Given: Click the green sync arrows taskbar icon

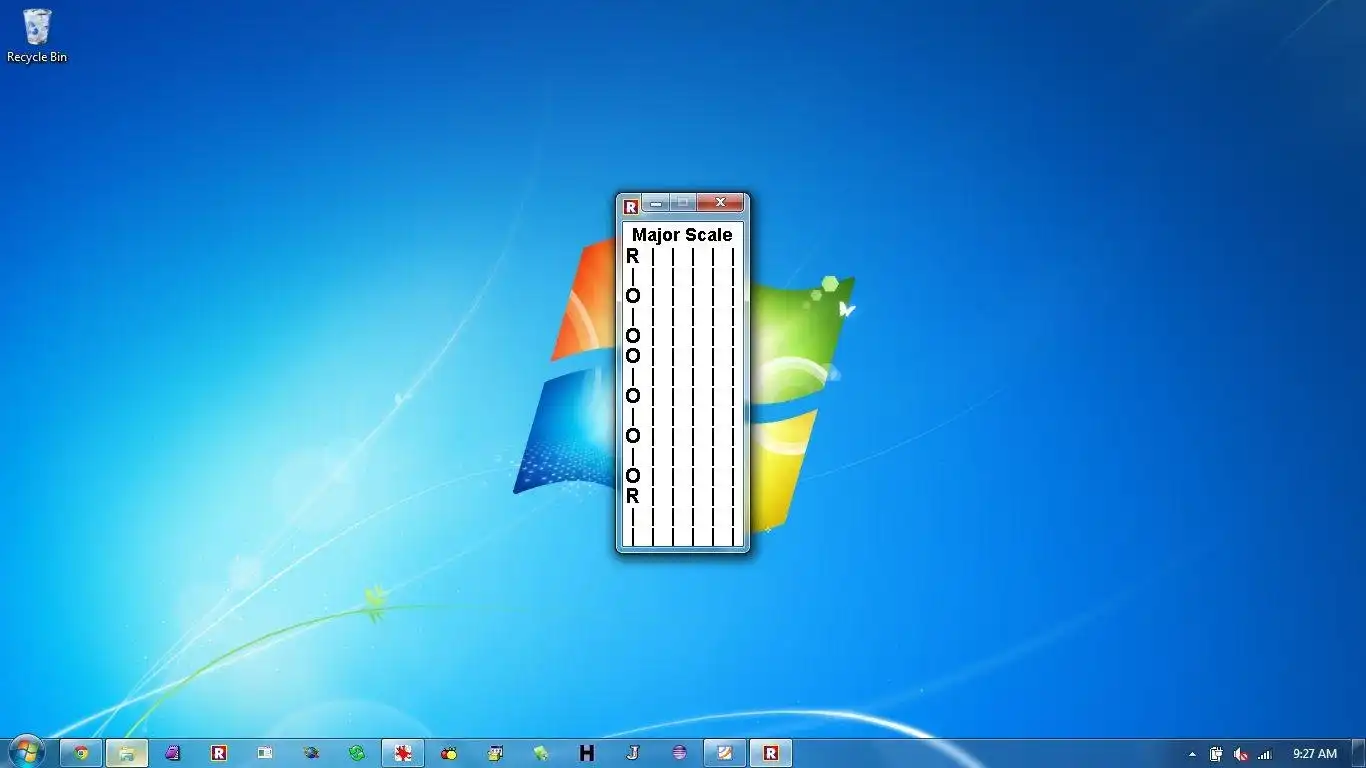Looking at the screenshot, I should pos(357,753).
